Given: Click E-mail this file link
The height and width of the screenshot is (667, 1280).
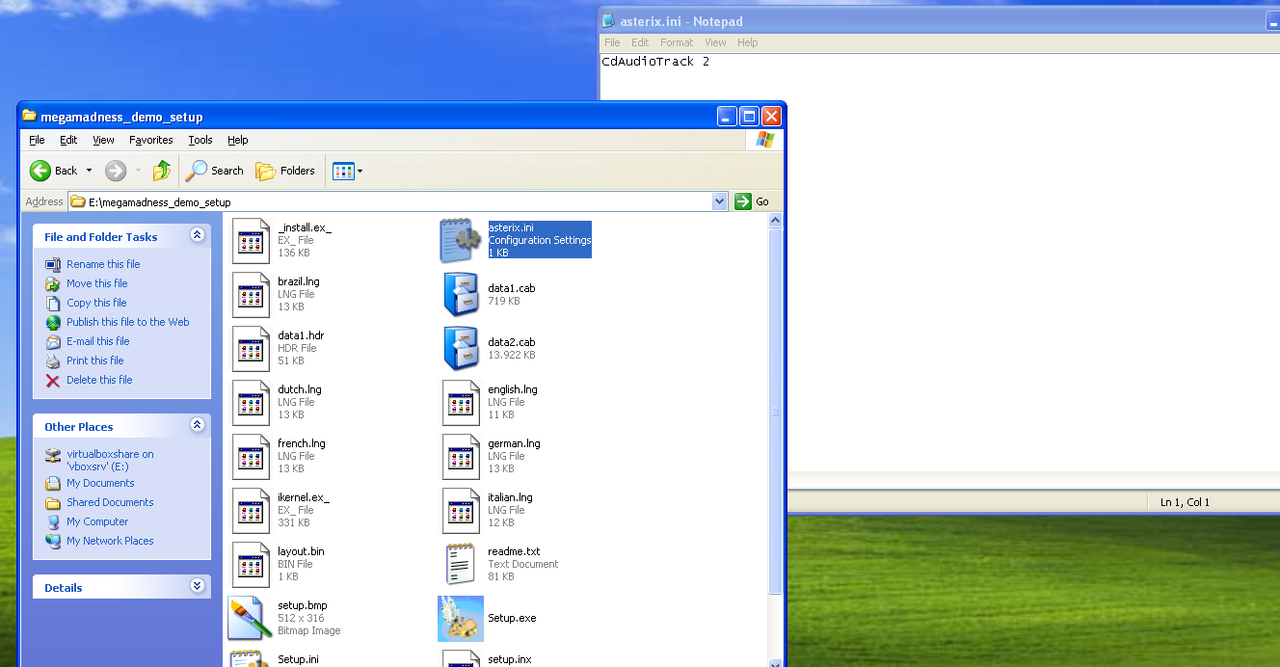Looking at the screenshot, I should (98, 341).
